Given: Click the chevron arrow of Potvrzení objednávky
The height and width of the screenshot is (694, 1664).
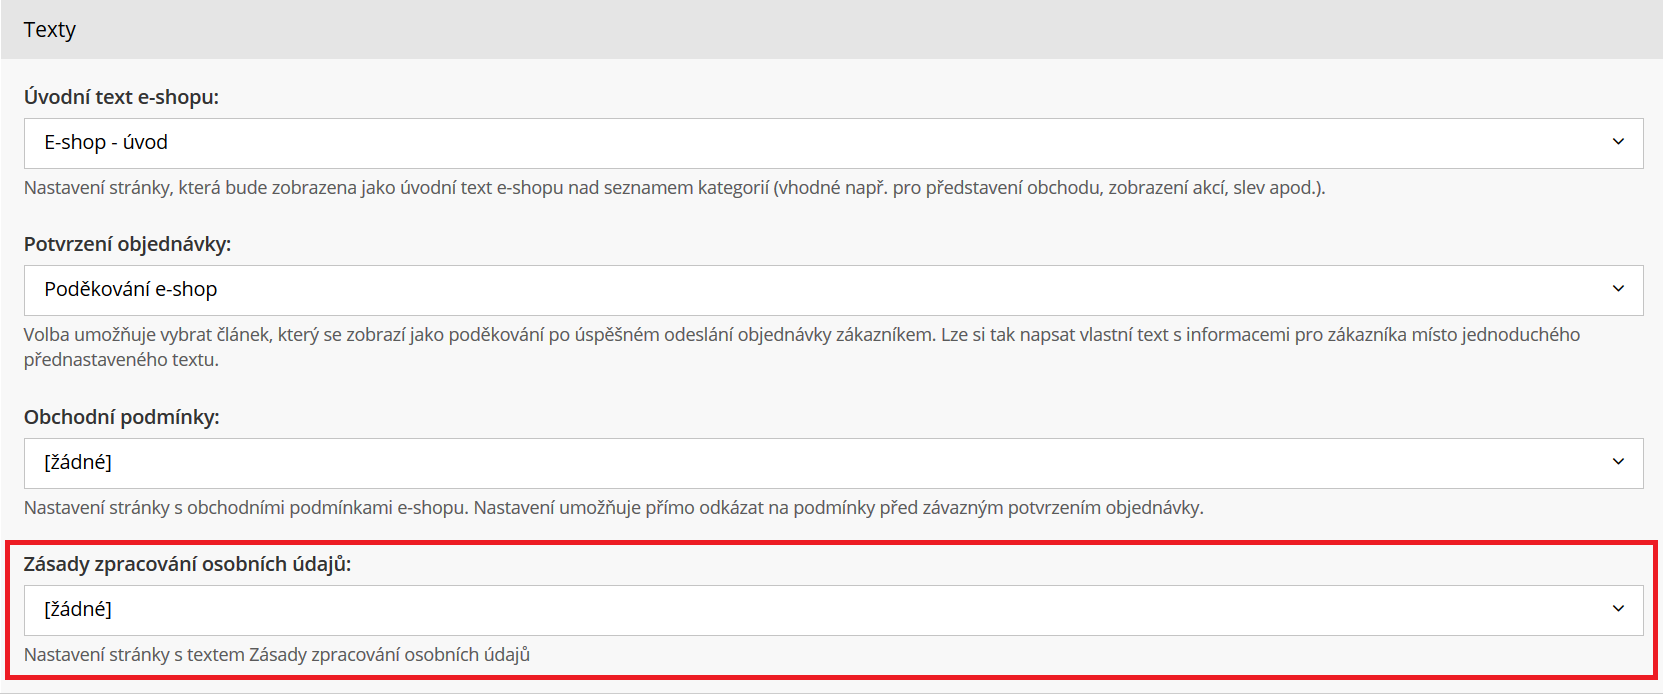Looking at the screenshot, I should tap(1618, 289).
